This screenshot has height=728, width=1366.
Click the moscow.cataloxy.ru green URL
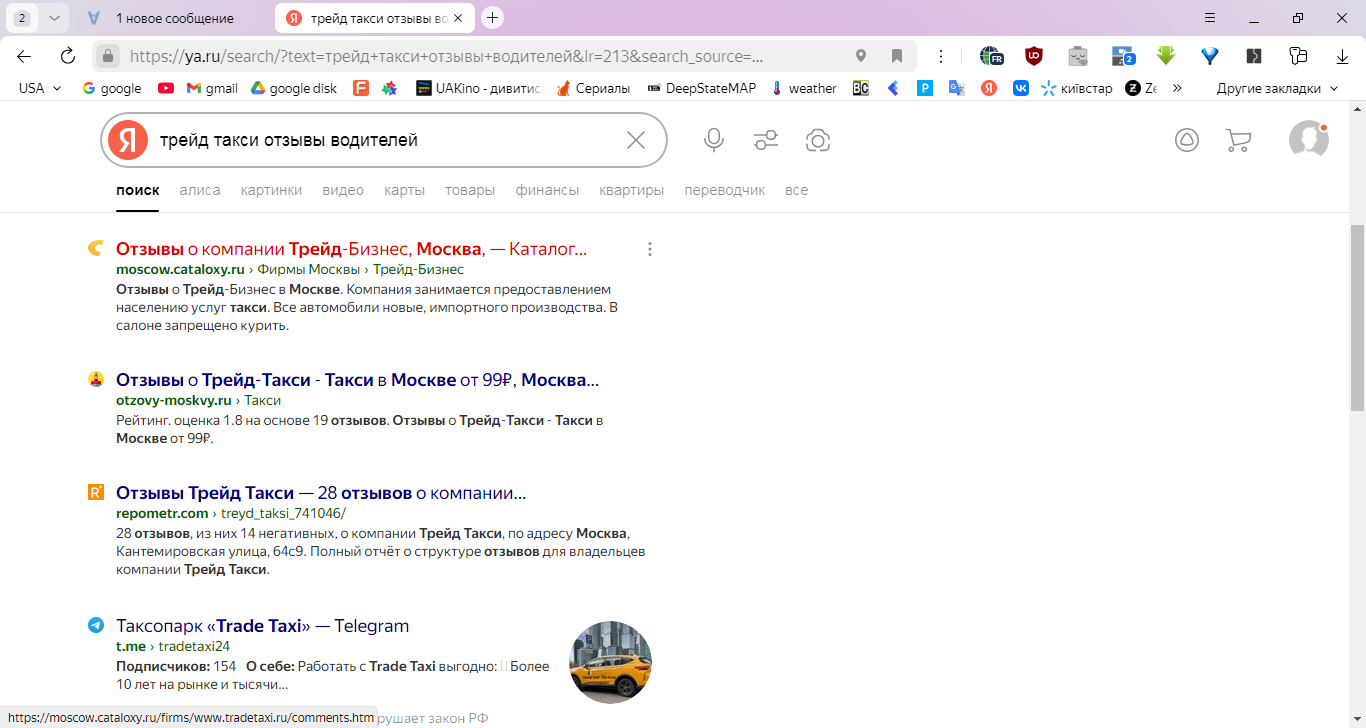tap(180, 270)
